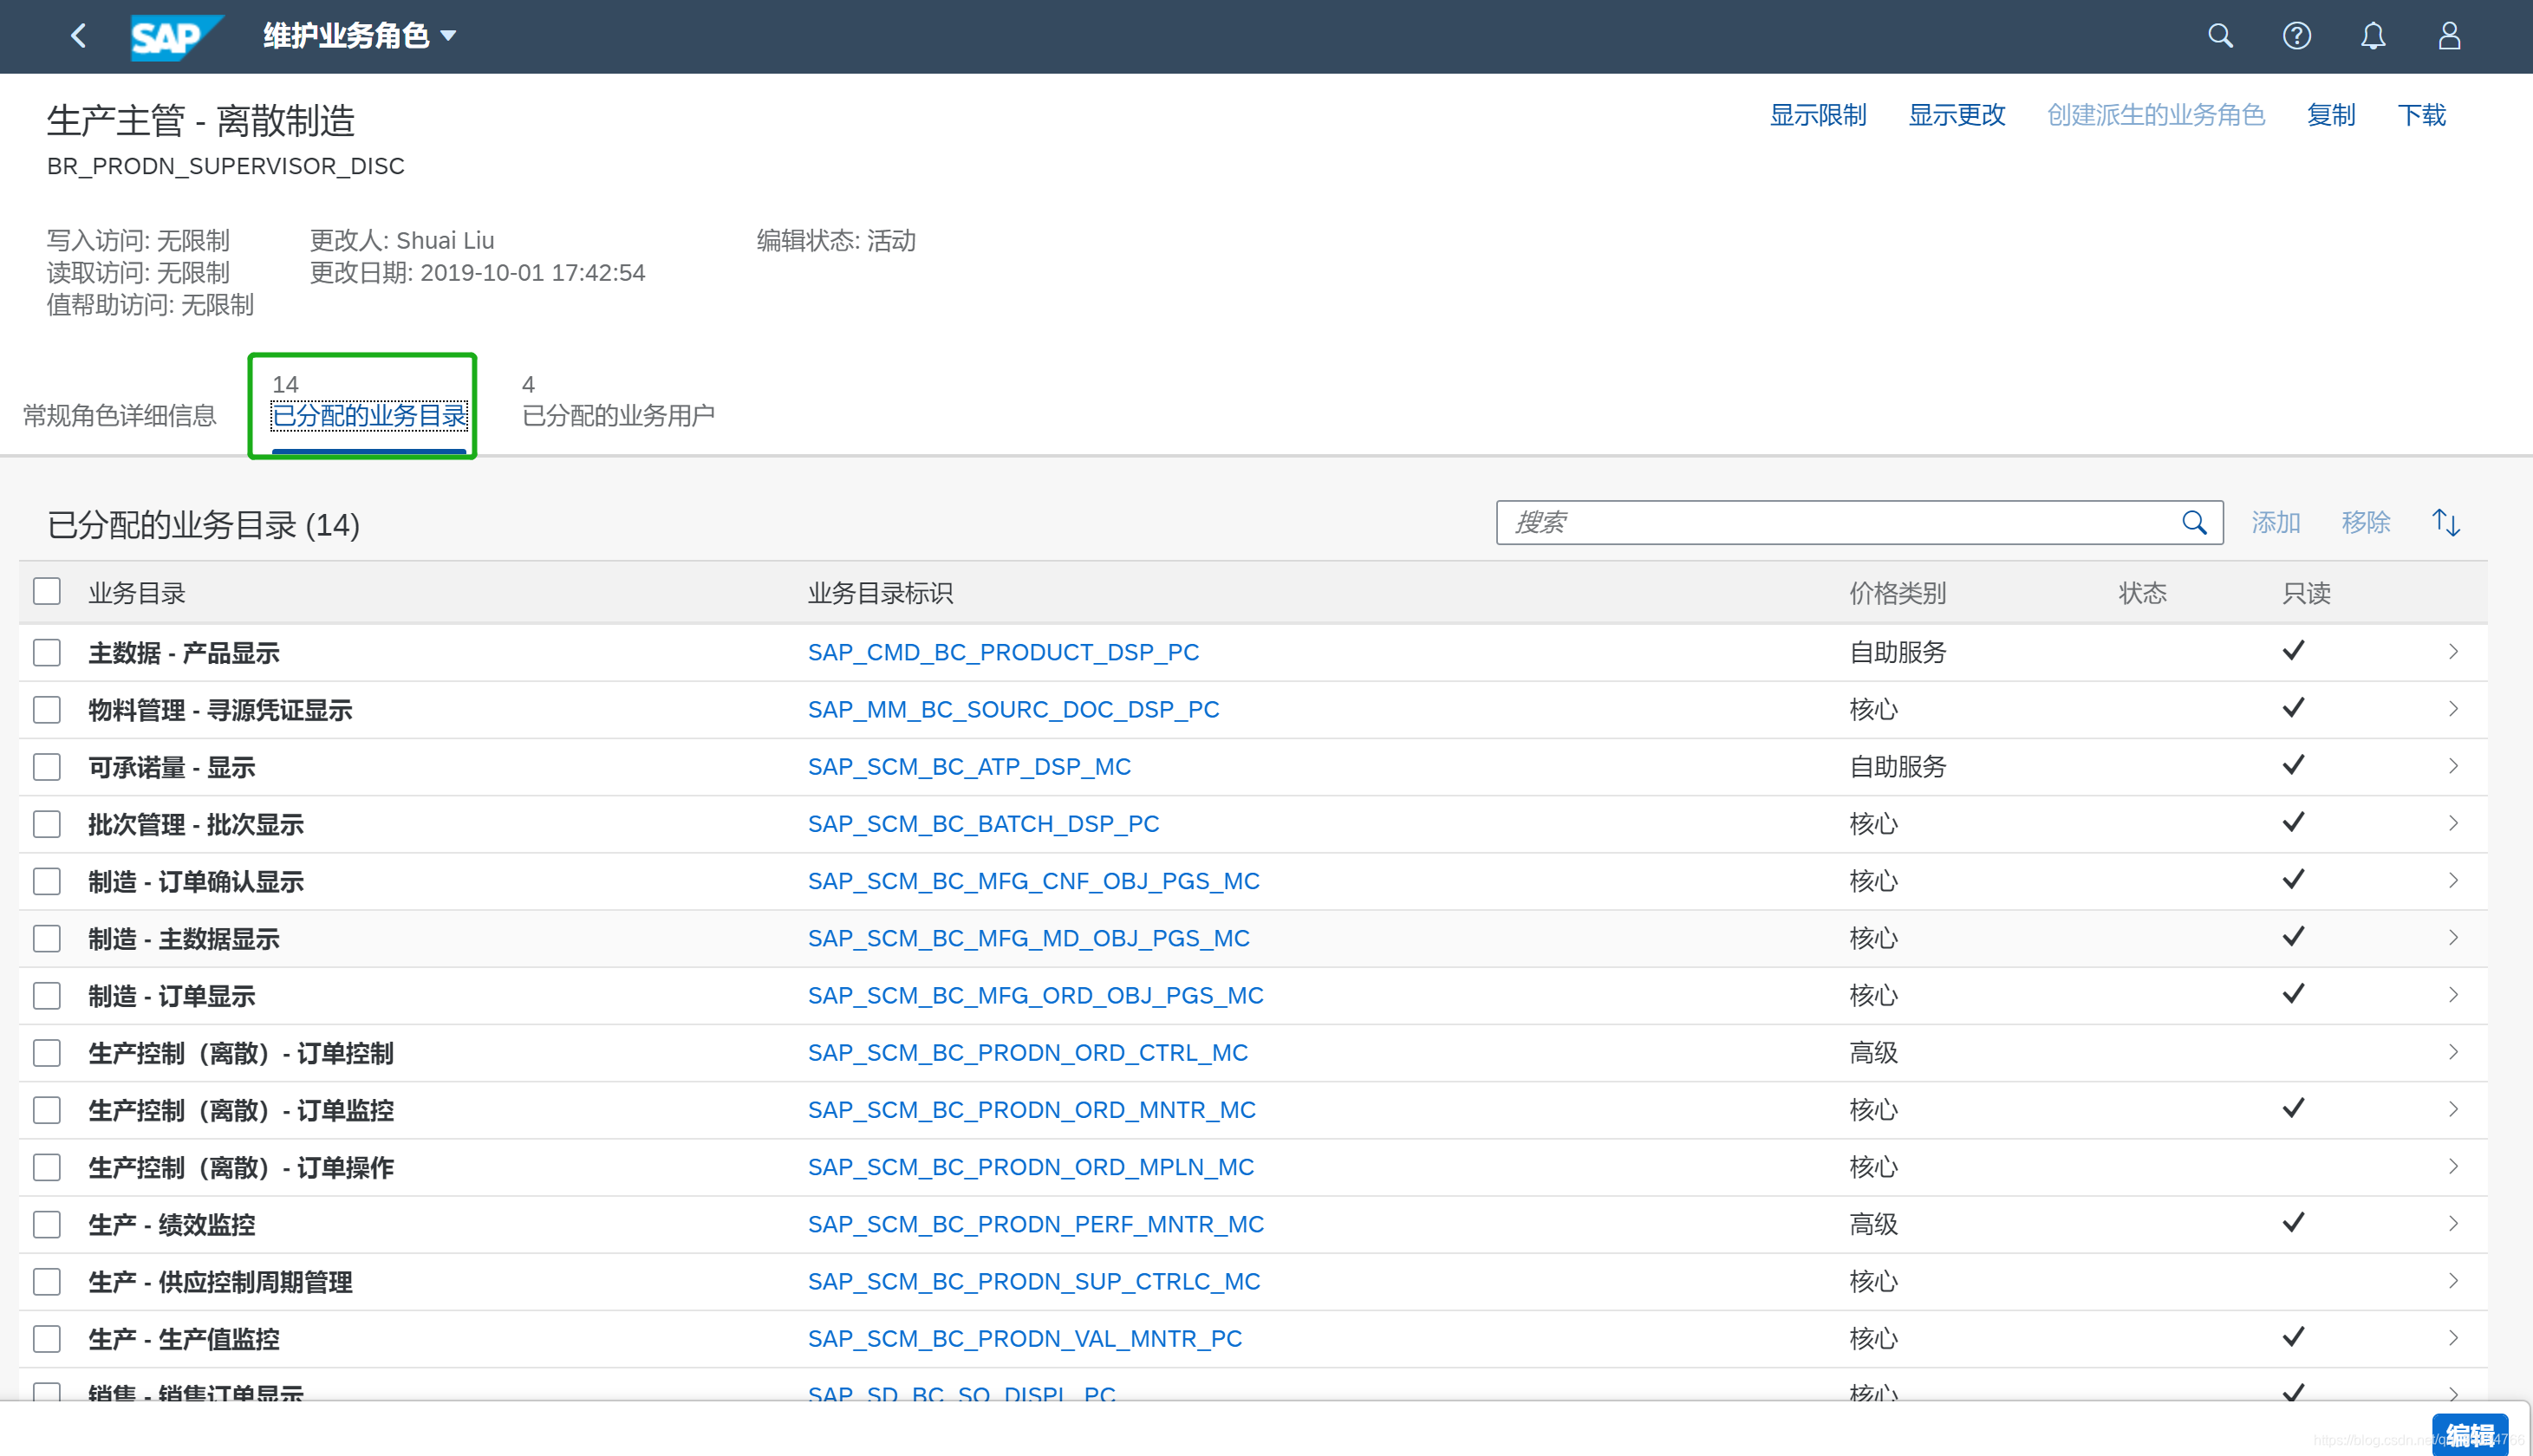The height and width of the screenshot is (1456, 2533).
Task: Open the notifications bell
Action: pos(2372,36)
